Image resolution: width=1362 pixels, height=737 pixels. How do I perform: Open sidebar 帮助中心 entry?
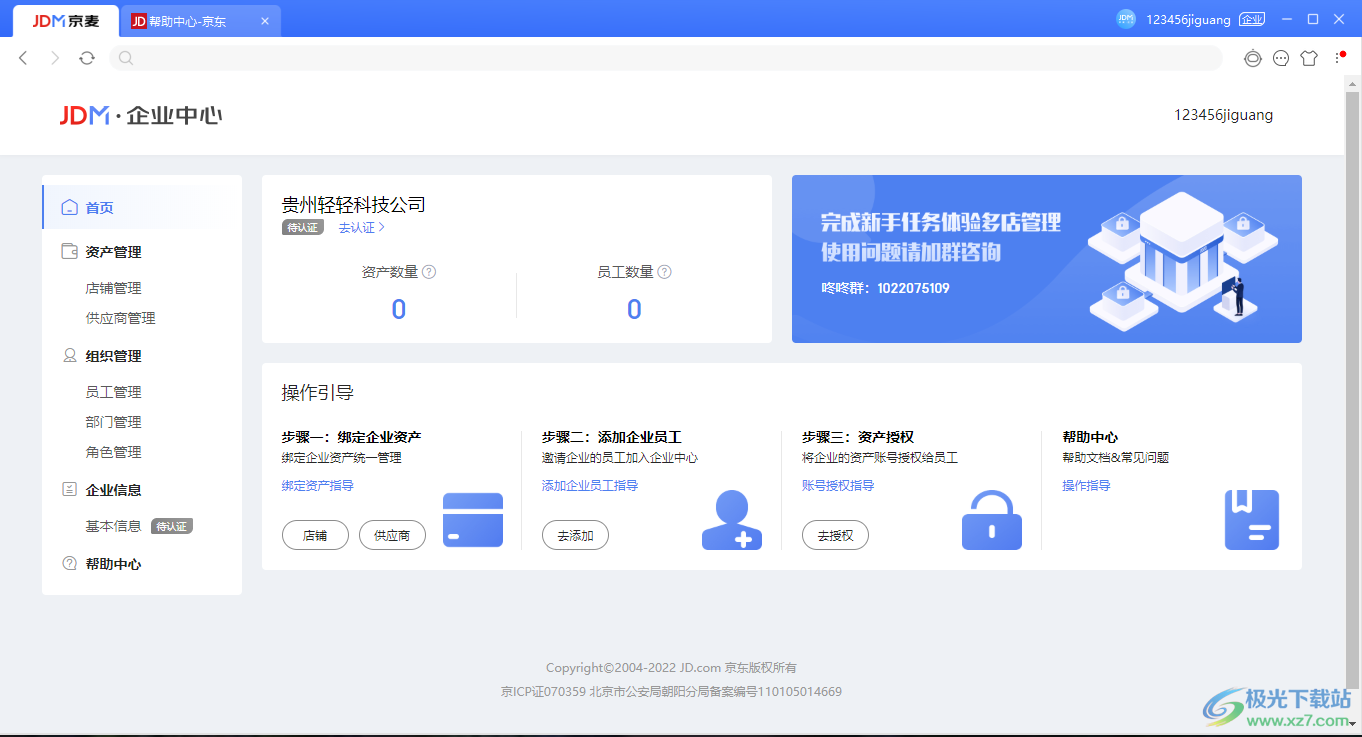click(x=114, y=564)
